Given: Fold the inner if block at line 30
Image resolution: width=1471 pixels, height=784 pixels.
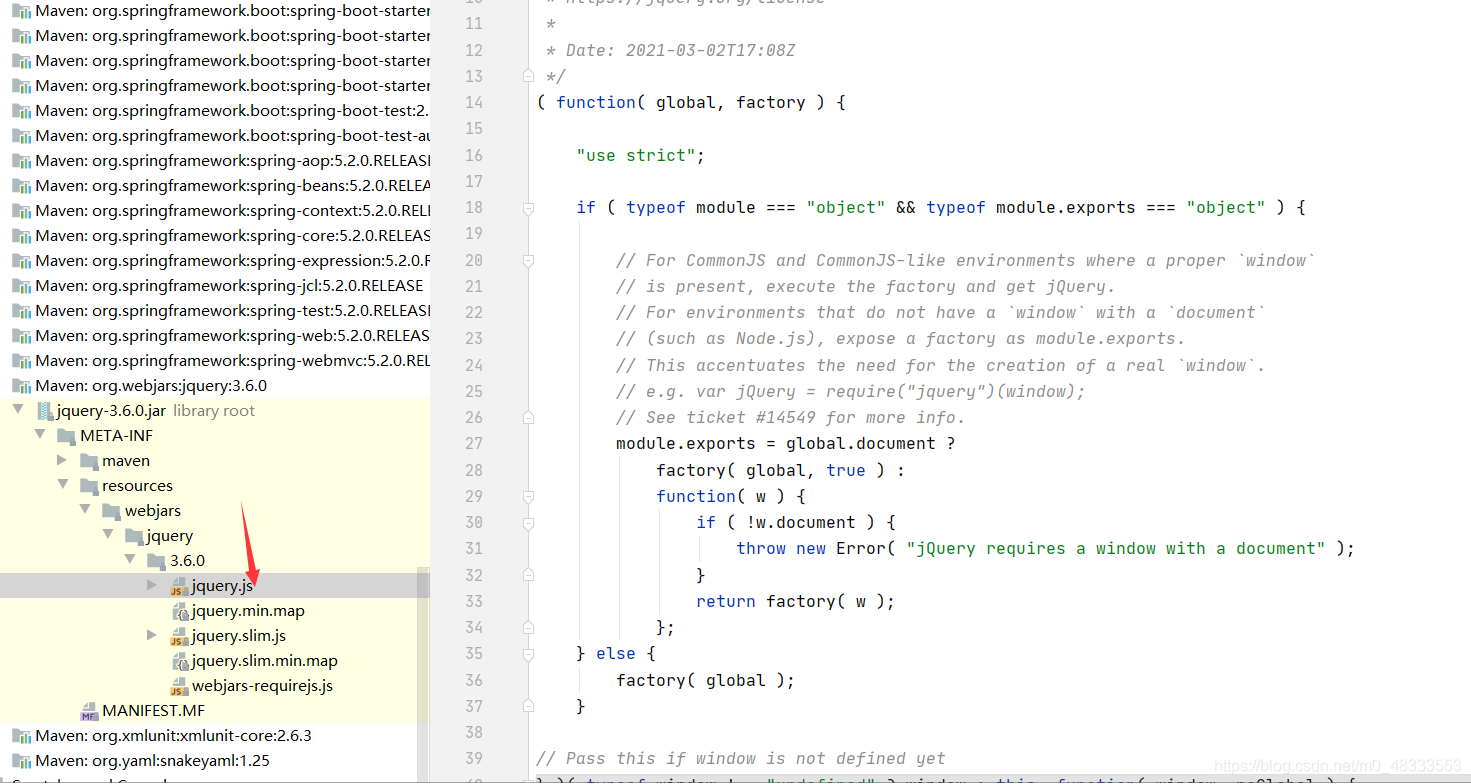Looking at the screenshot, I should 528,522.
